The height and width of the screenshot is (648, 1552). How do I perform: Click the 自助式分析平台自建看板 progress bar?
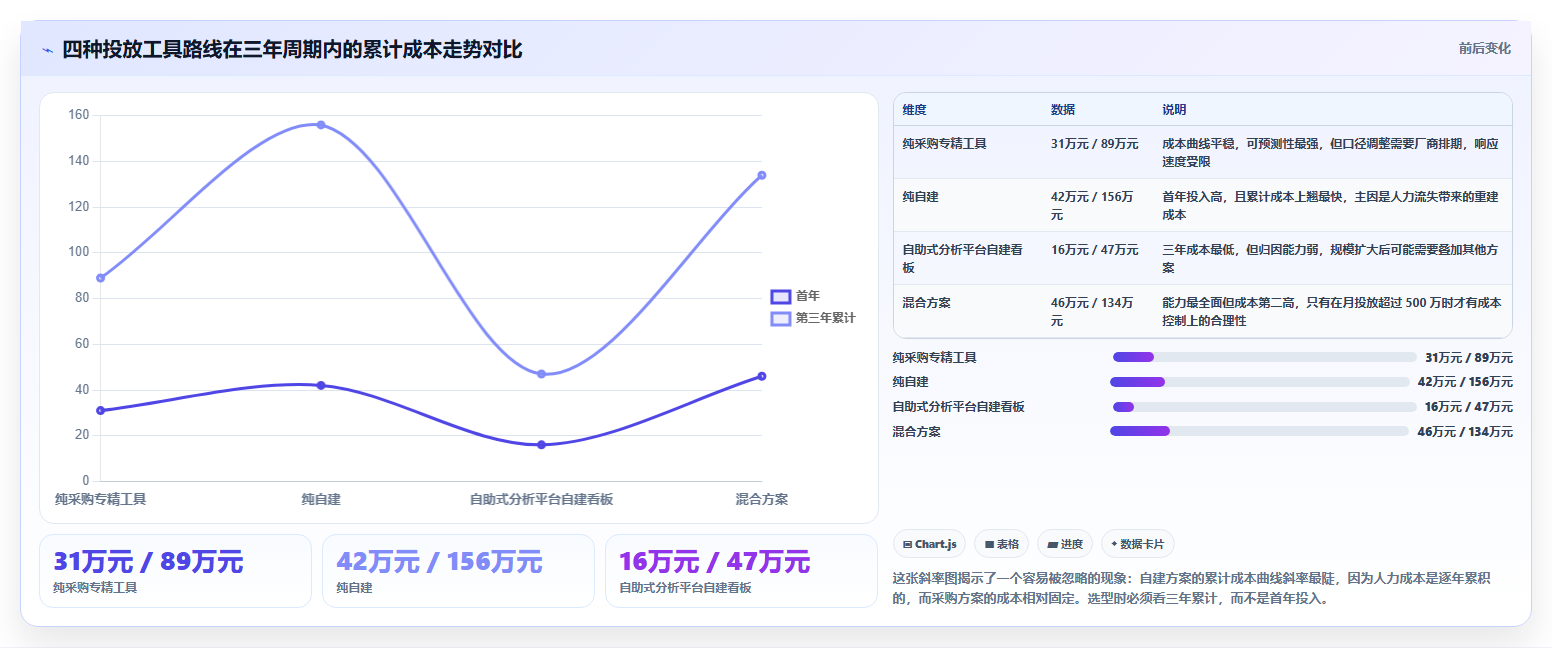coord(1265,407)
